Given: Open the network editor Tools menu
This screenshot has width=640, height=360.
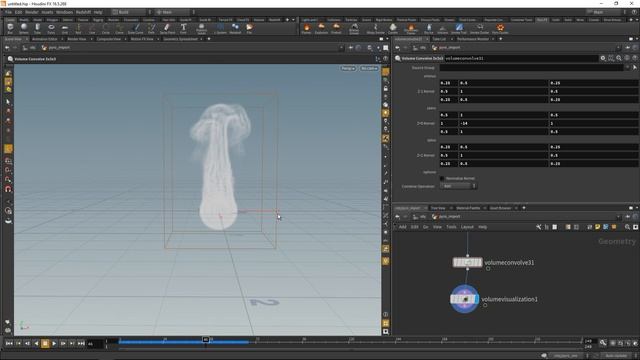Looking at the screenshot, I should click(451, 227).
